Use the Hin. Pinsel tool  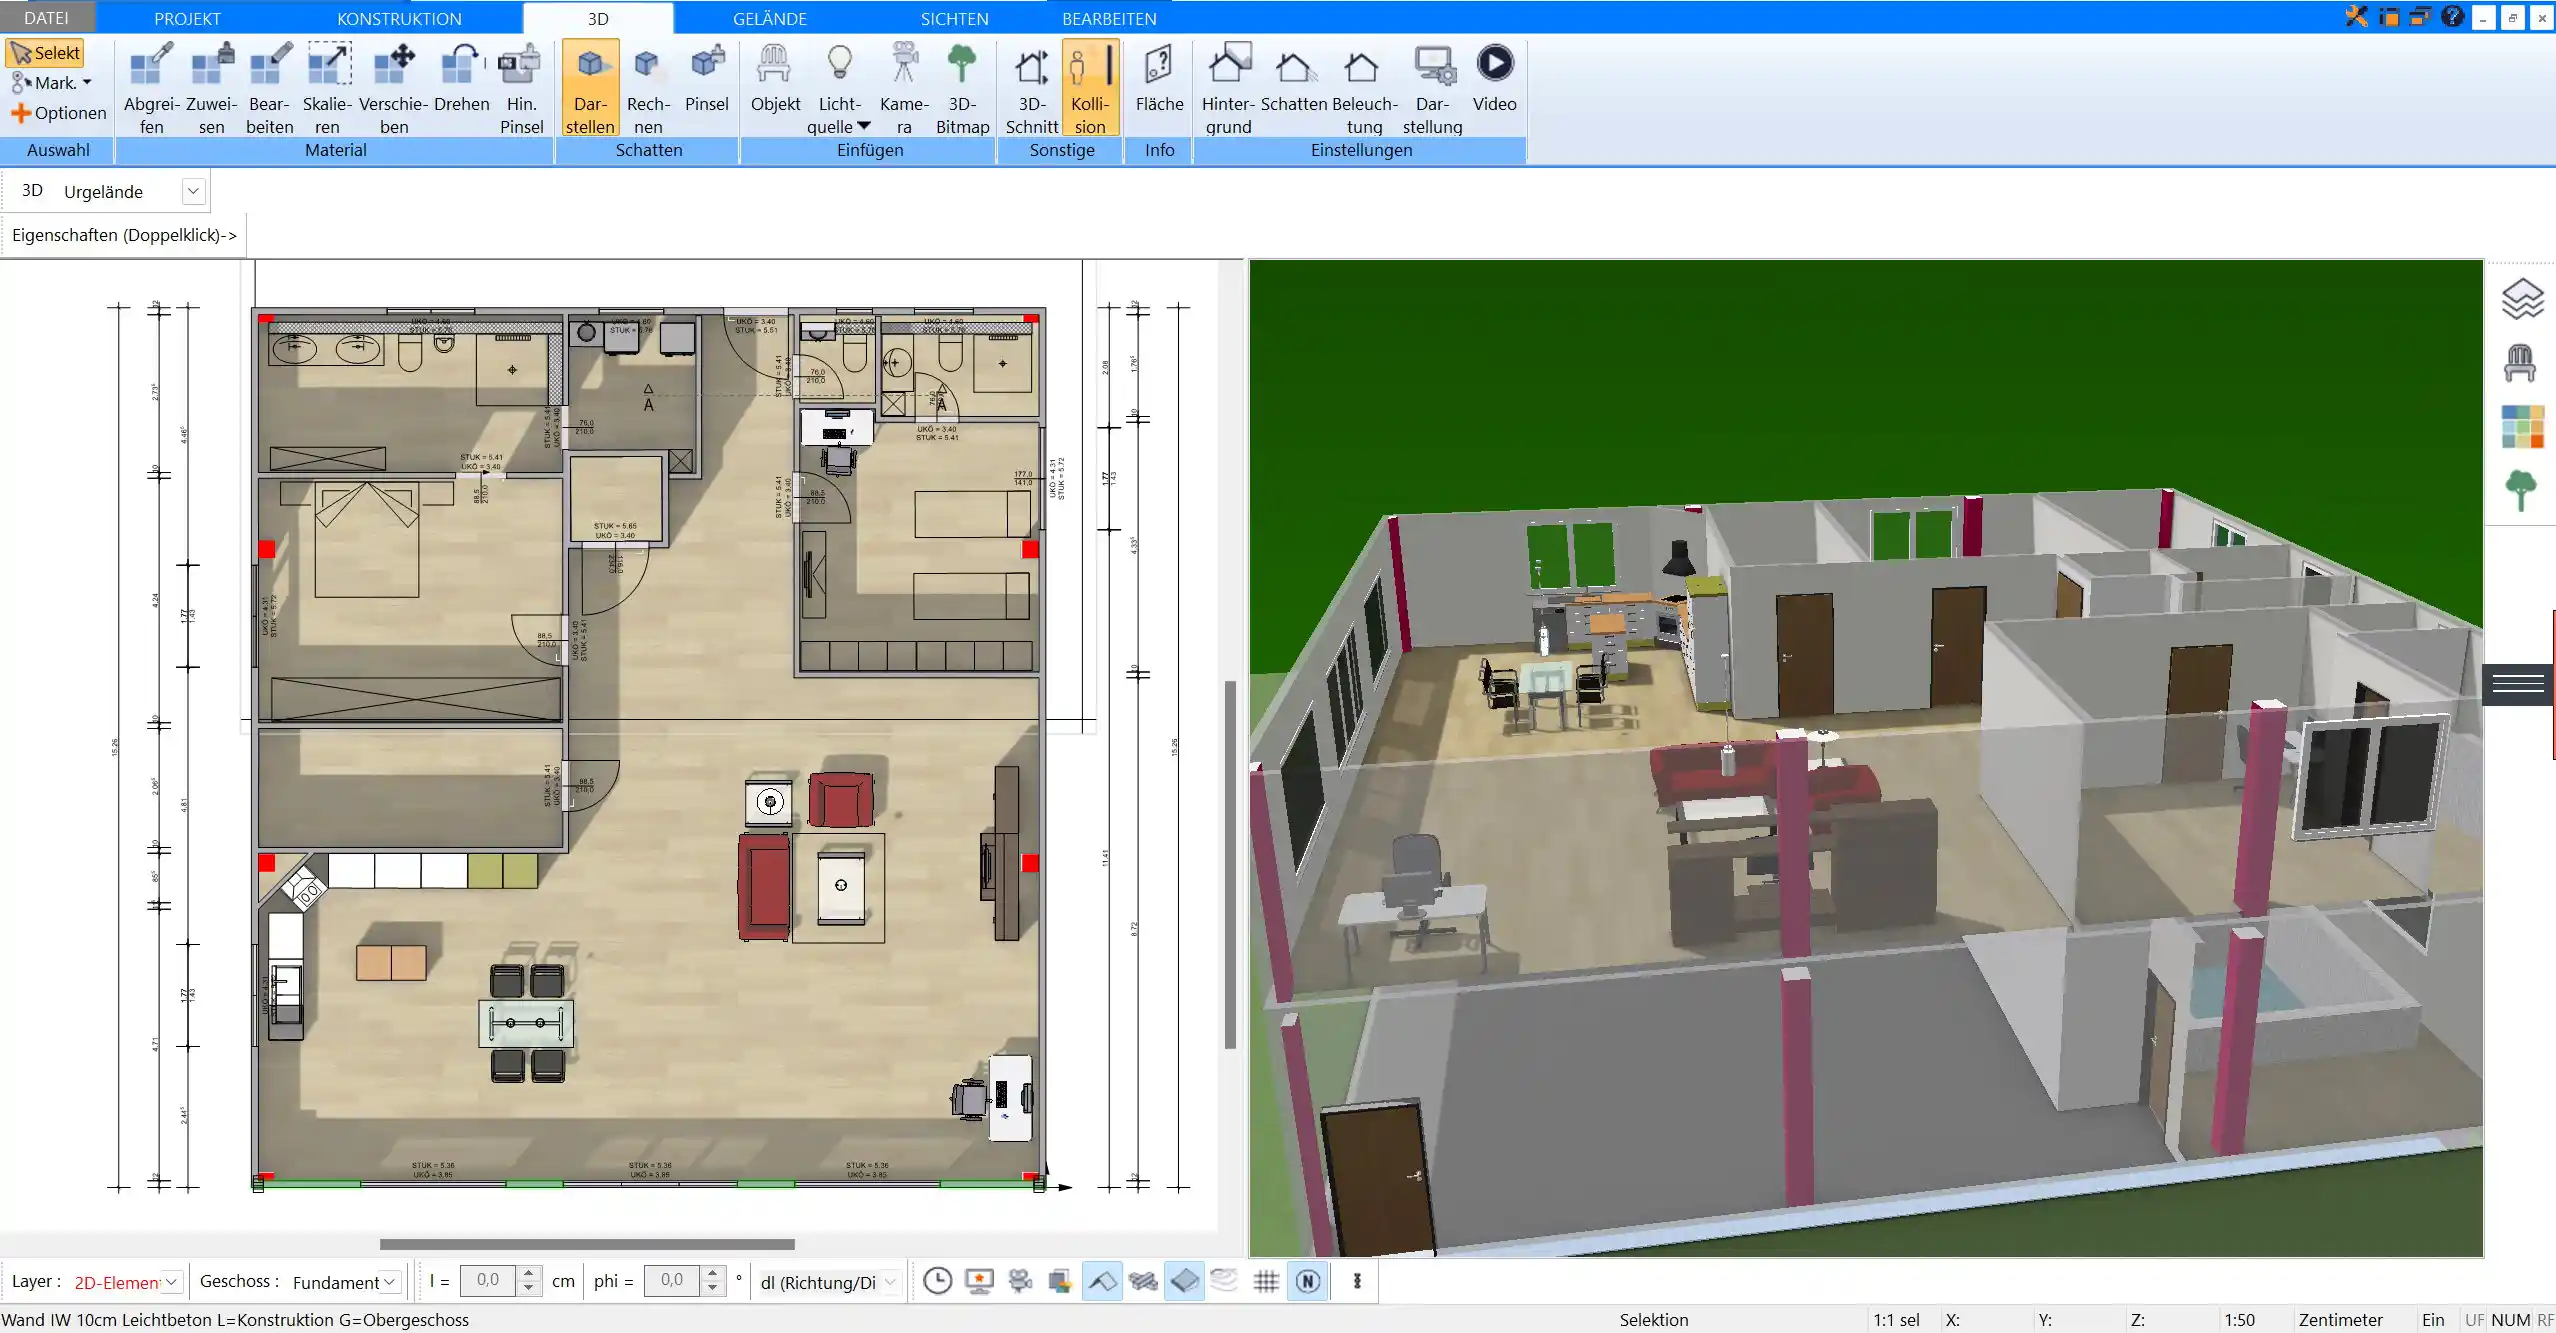tap(521, 88)
